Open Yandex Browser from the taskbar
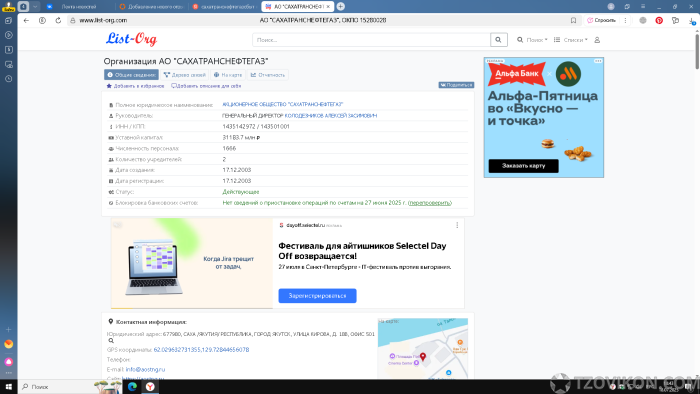The image size is (700, 394). click(x=150, y=387)
